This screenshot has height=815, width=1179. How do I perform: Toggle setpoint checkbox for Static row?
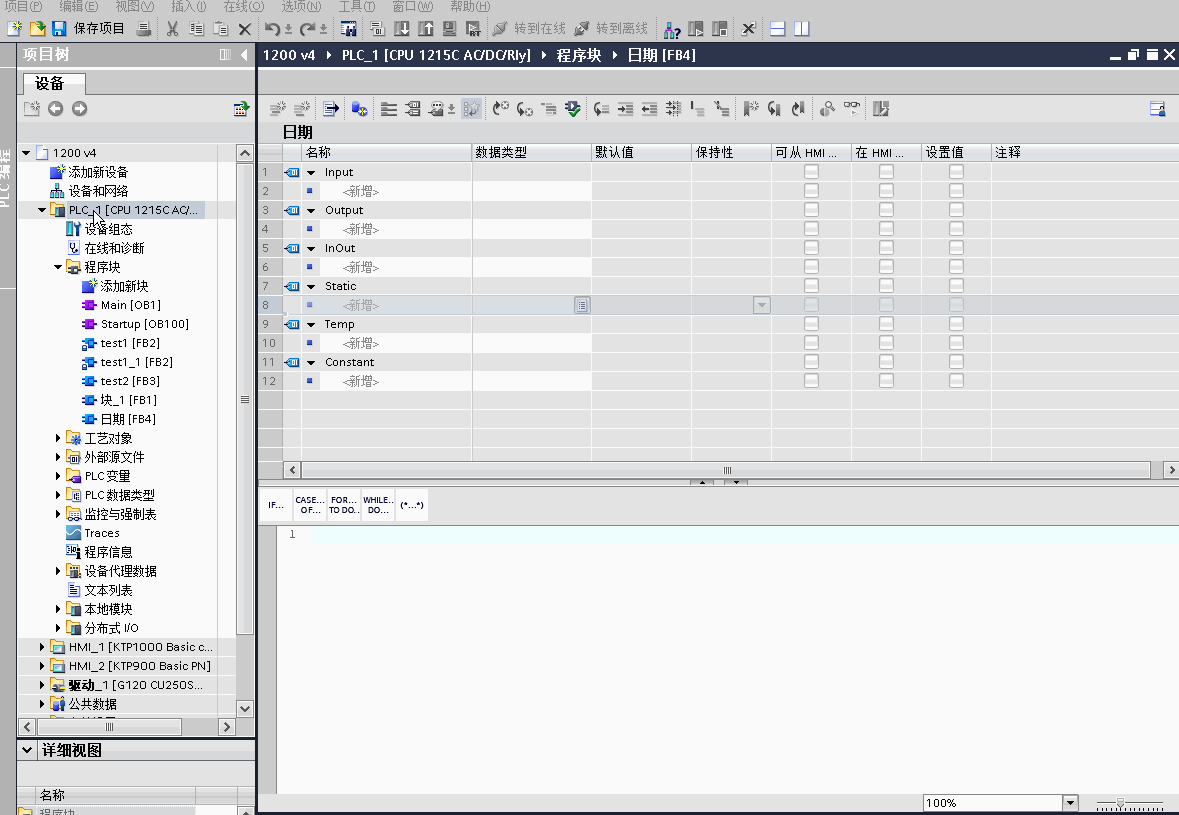pos(956,286)
